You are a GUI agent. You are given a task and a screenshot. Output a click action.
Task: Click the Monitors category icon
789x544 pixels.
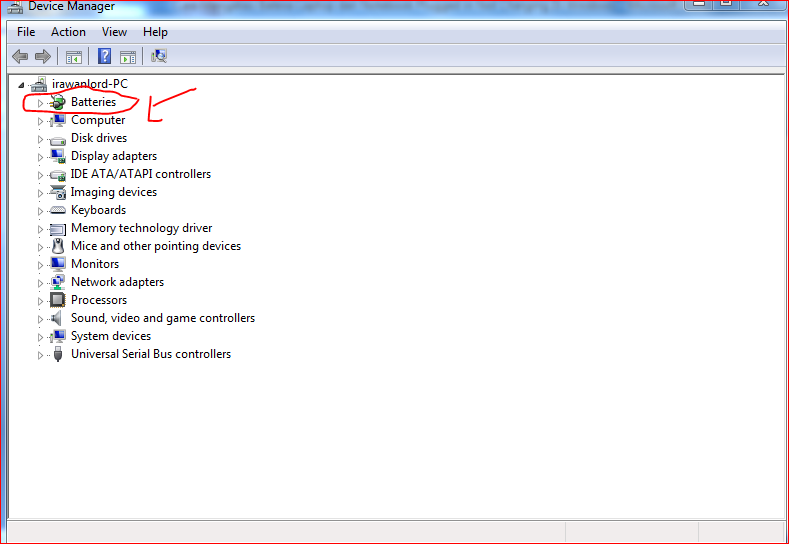(x=58, y=264)
